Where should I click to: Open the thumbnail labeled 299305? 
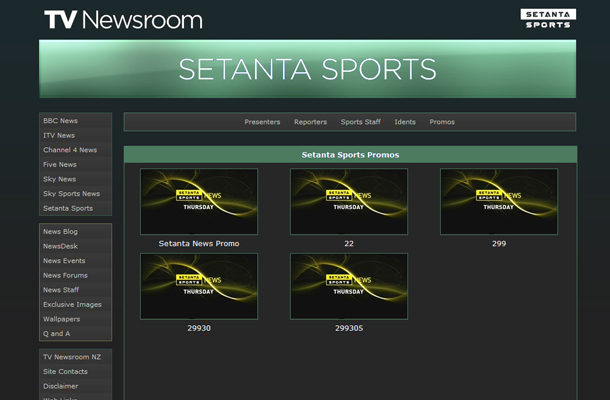point(349,286)
